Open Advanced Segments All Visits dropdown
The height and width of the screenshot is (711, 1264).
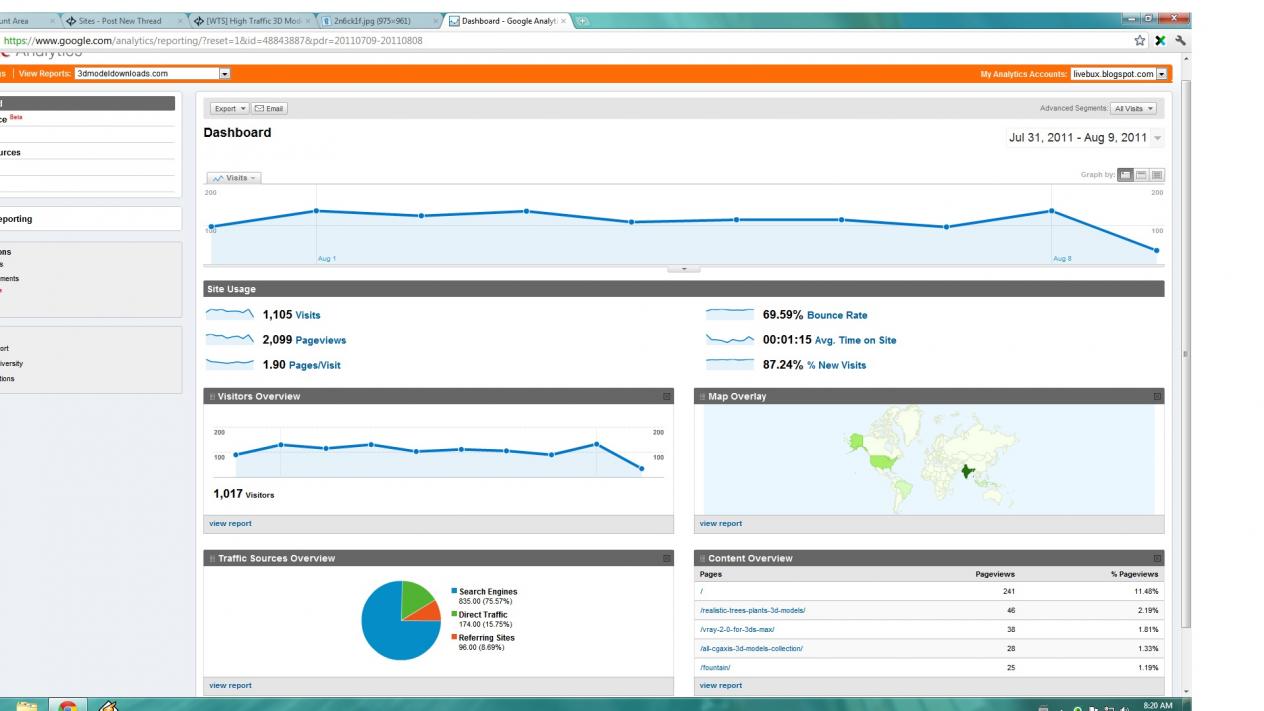point(1134,108)
